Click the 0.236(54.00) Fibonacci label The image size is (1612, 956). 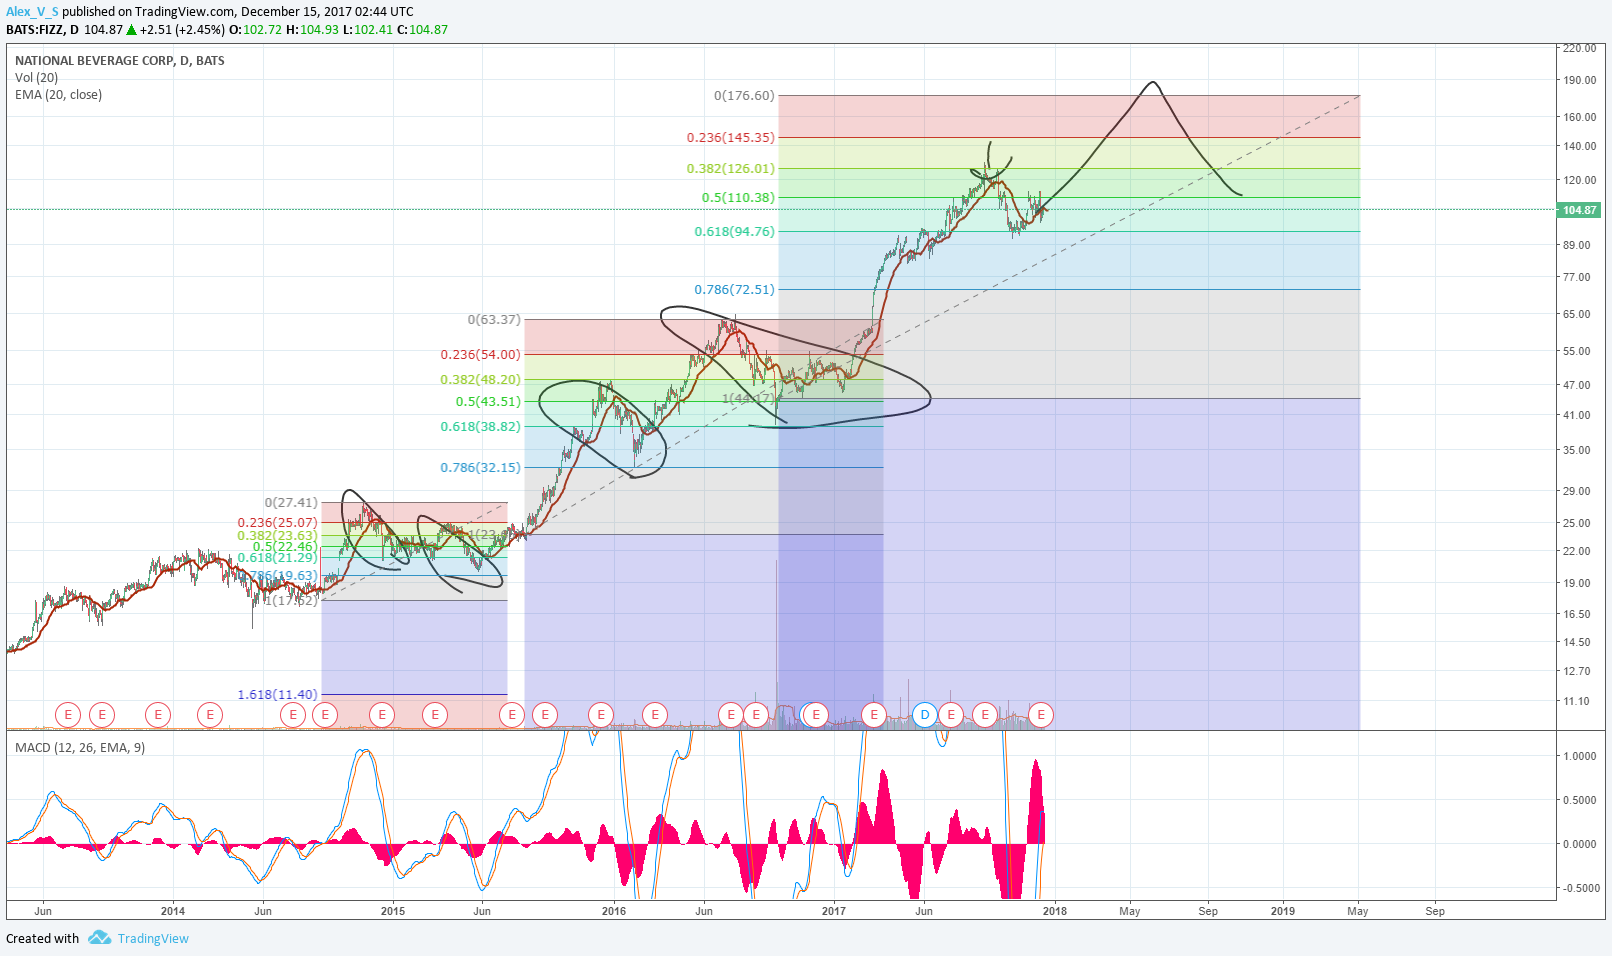click(x=480, y=355)
